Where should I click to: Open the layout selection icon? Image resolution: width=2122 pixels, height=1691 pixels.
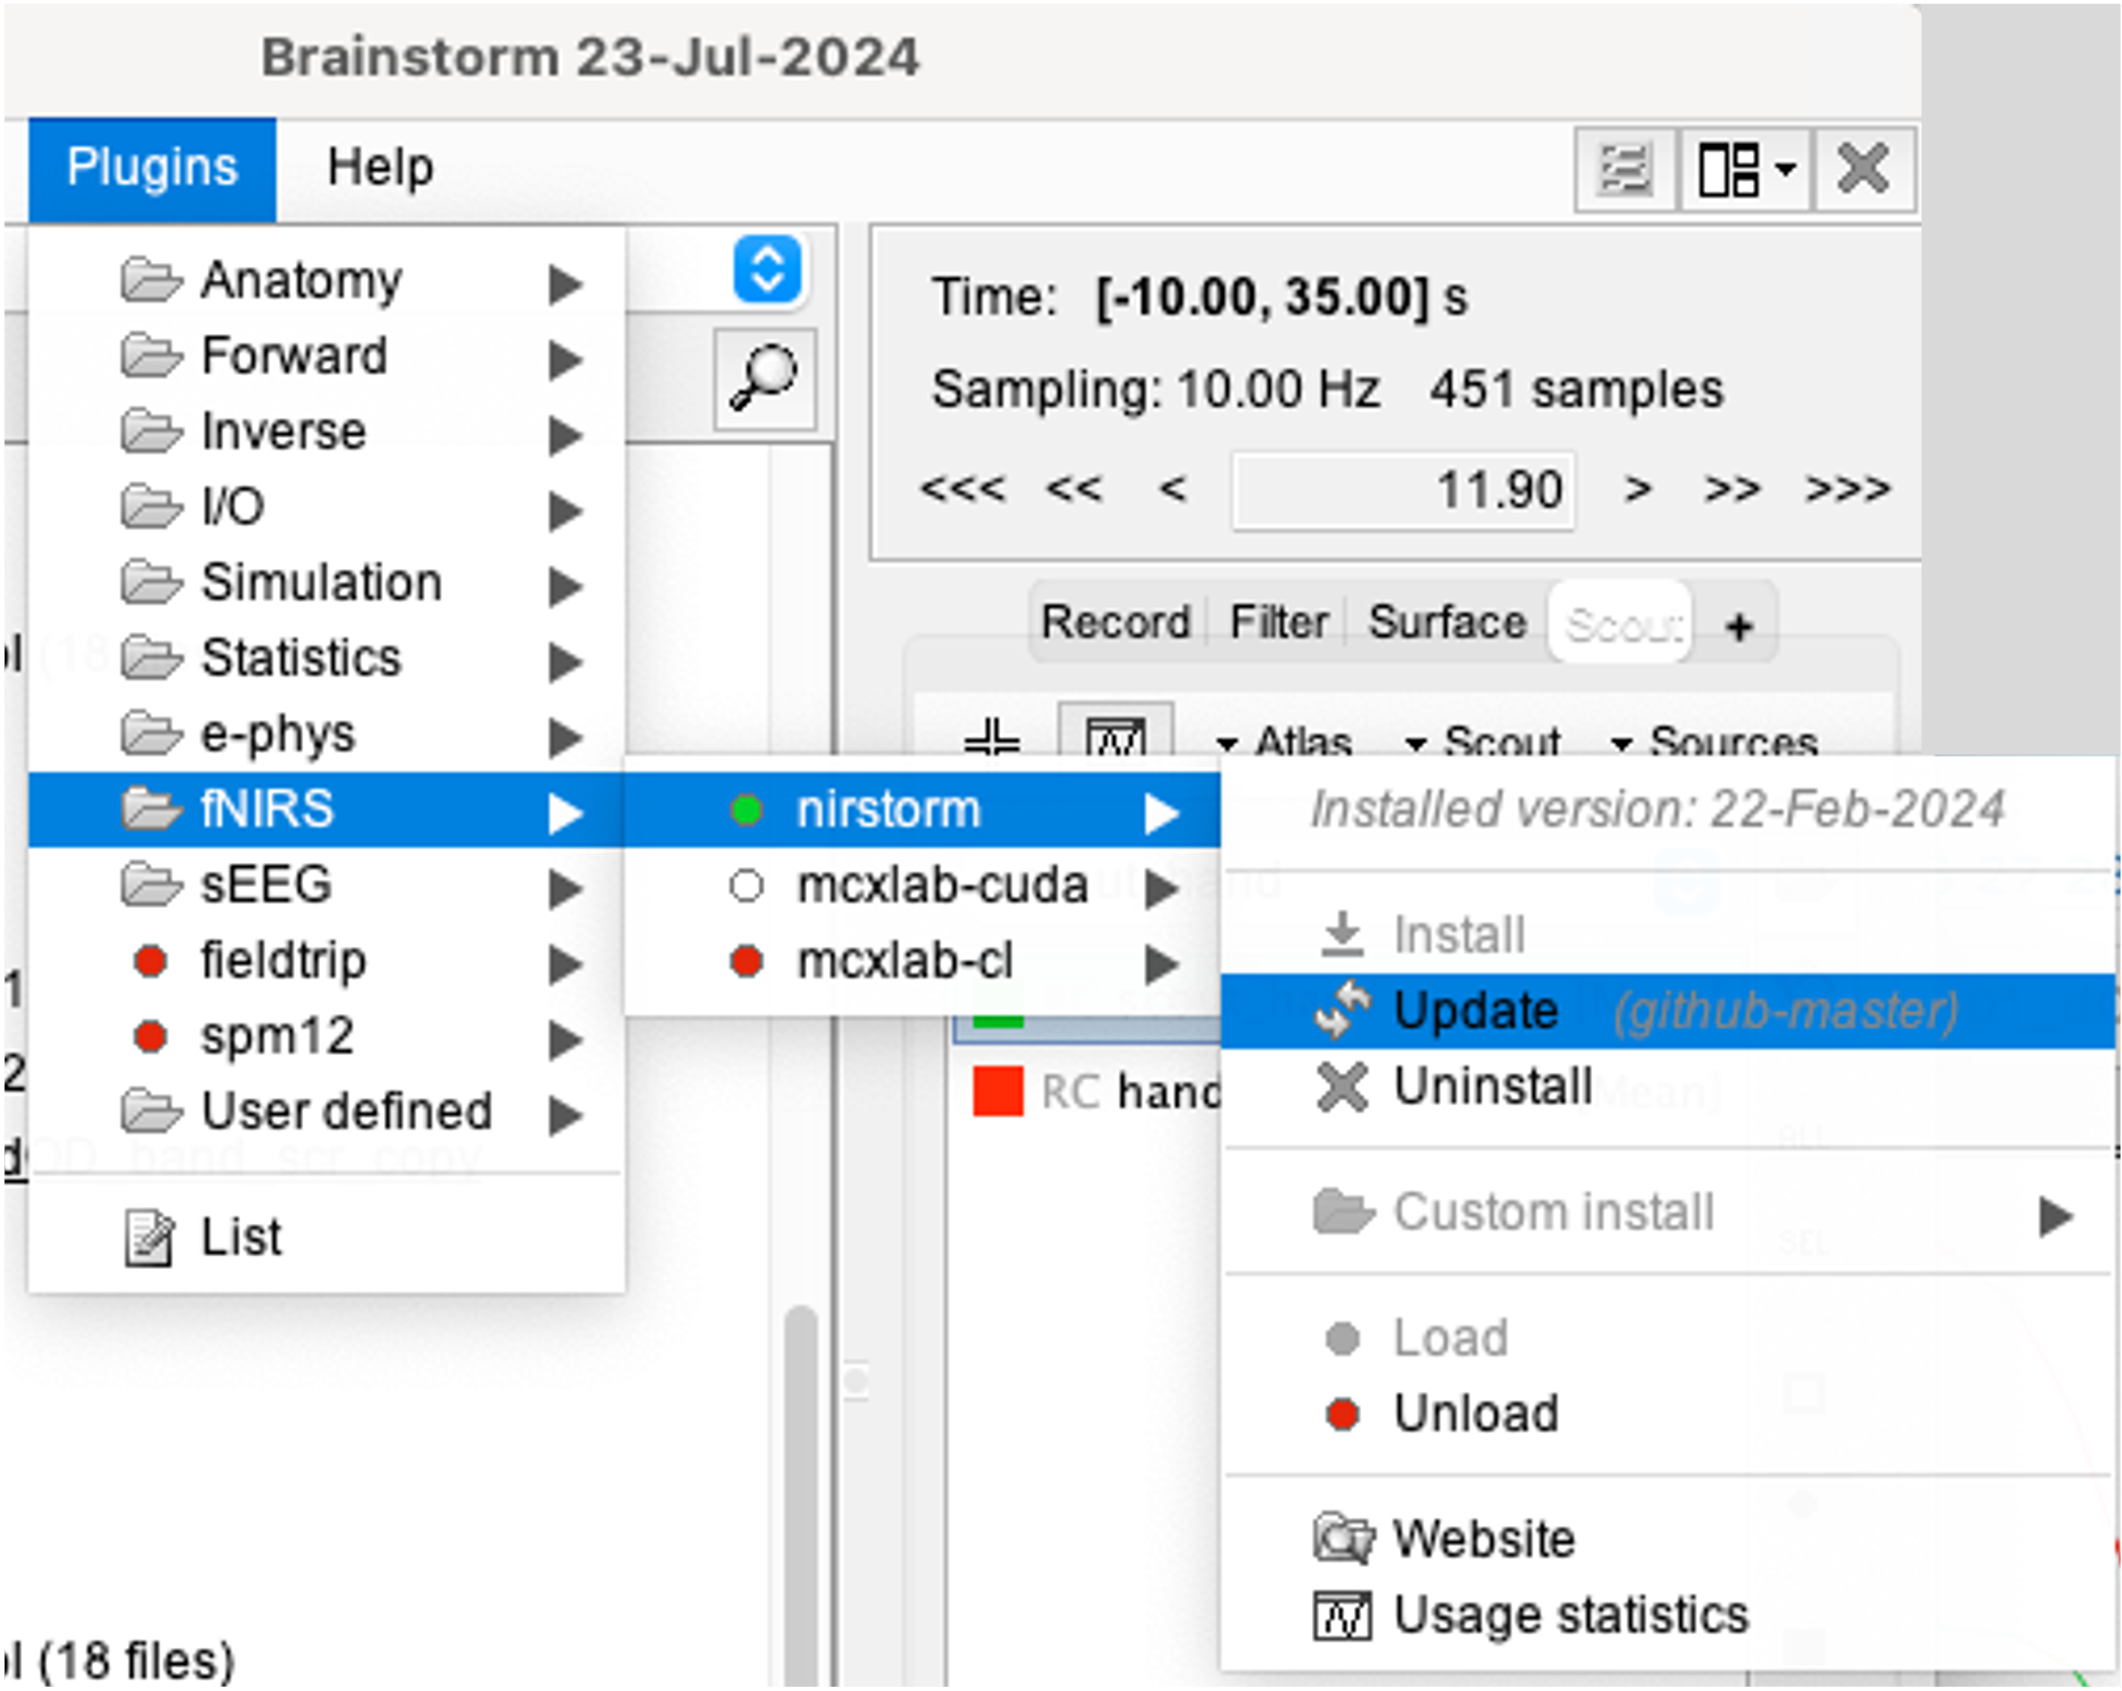click(x=1744, y=169)
